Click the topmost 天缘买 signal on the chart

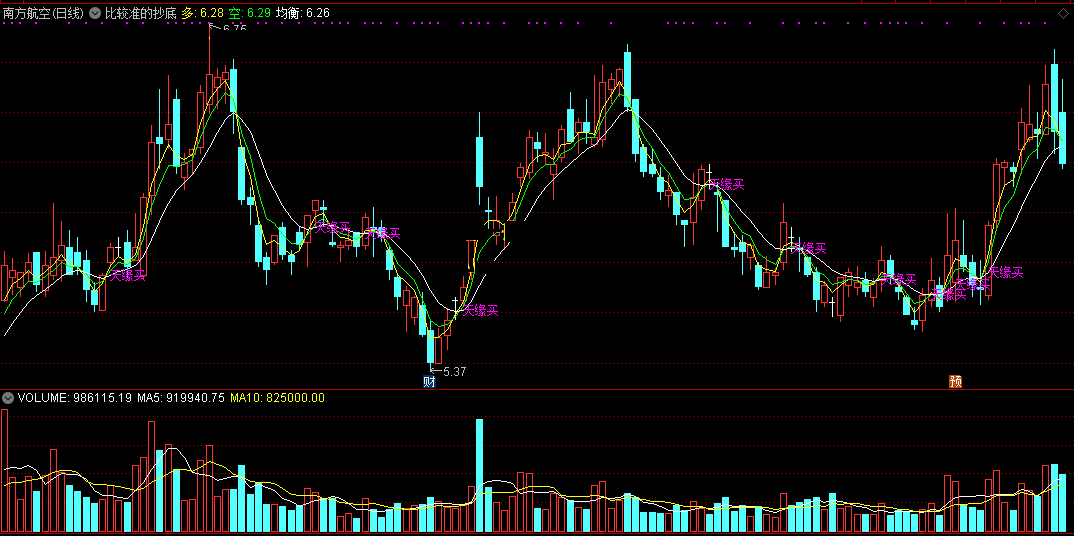tap(726, 183)
